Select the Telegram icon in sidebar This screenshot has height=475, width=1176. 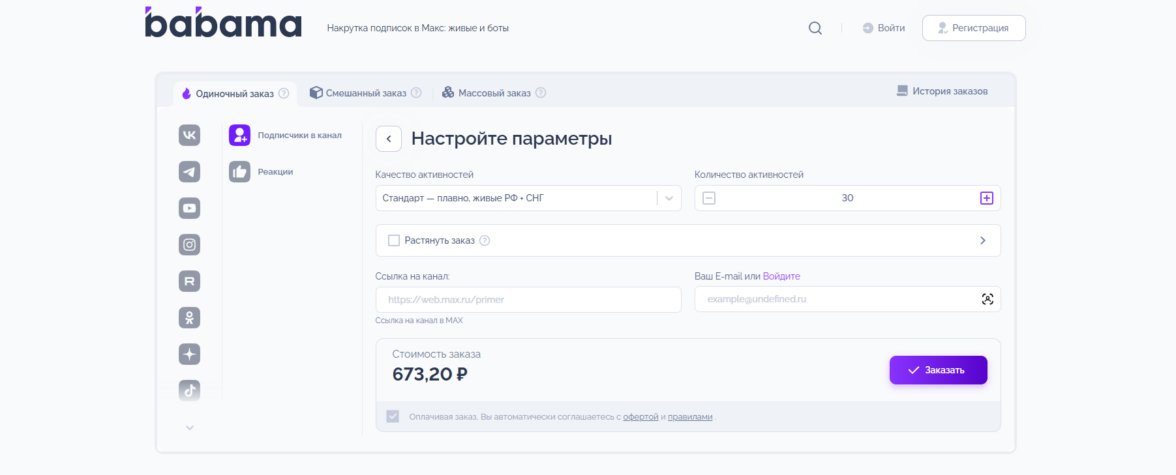click(189, 172)
